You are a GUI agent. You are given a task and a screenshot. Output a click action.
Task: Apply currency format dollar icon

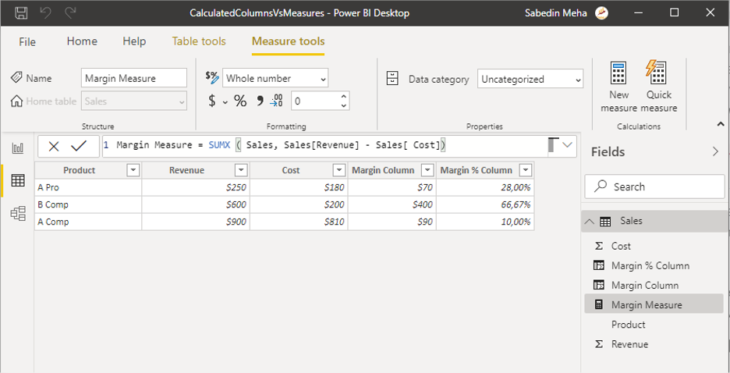click(212, 101)
